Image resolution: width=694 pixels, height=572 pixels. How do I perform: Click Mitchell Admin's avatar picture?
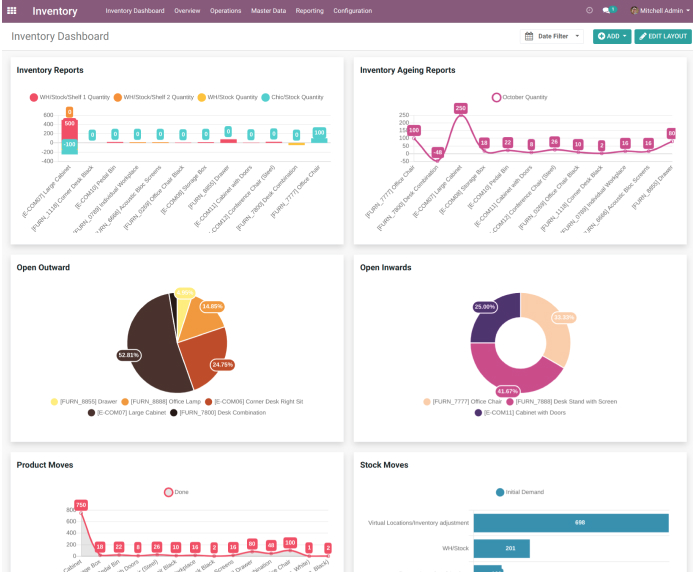click(x=634, y=11)
